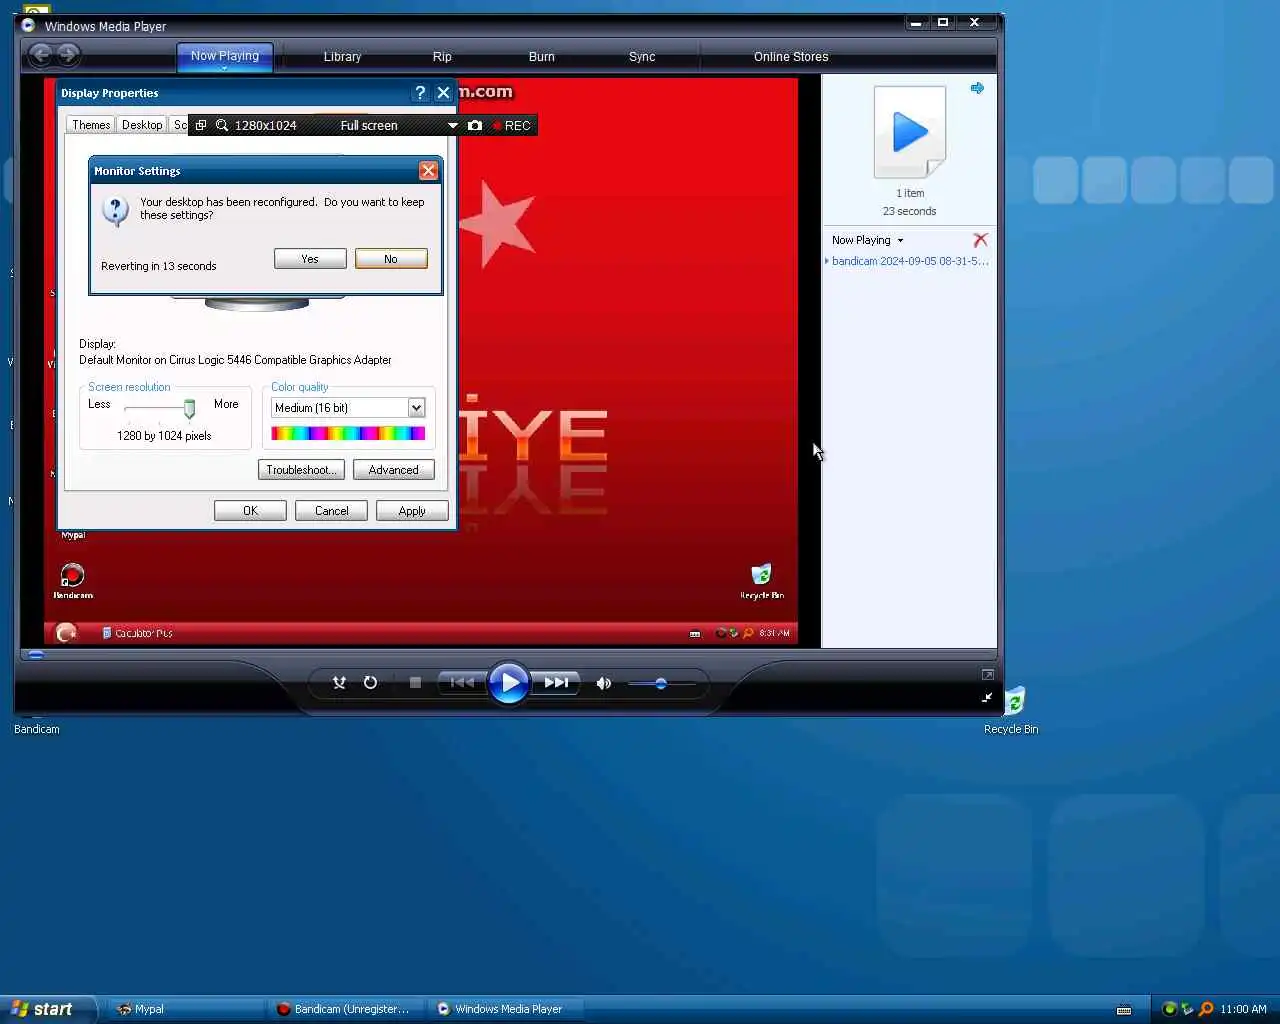Open the Bandicam Full screen mode dropdown
This screenshot has height=1024, width=1280.
[452, 126]
